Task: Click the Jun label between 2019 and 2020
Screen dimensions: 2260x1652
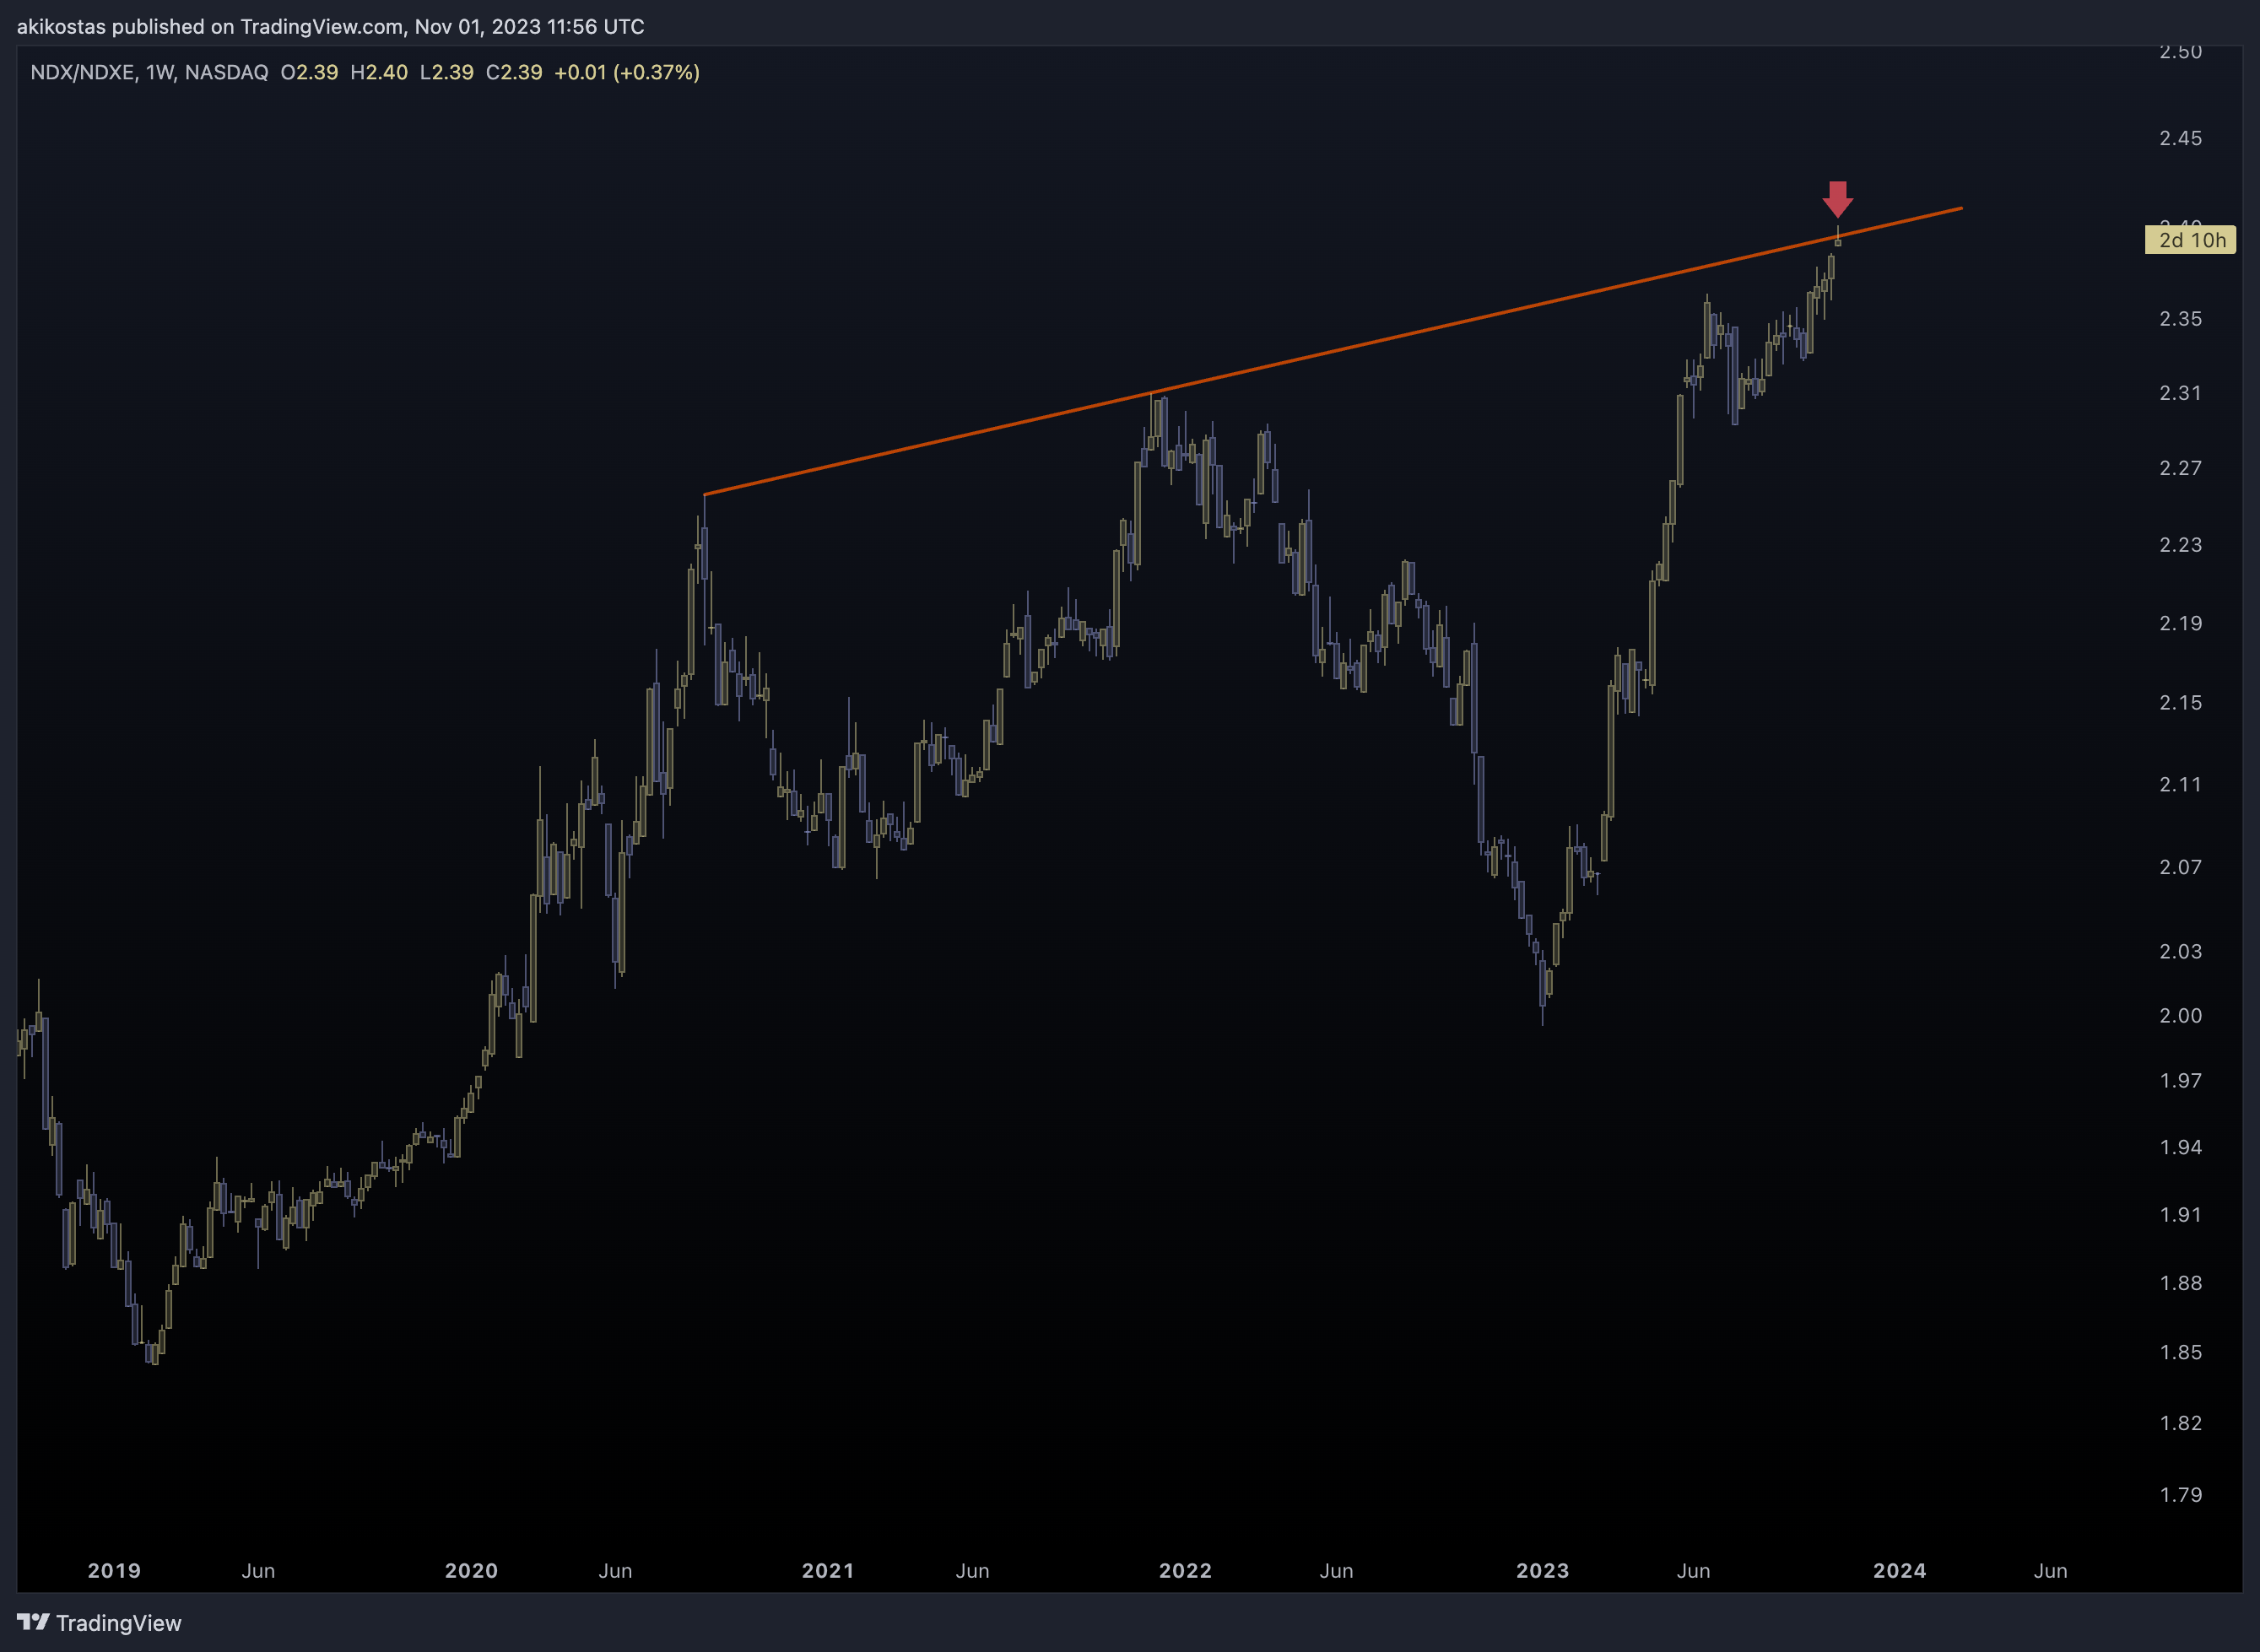Action: point(258,1571)
